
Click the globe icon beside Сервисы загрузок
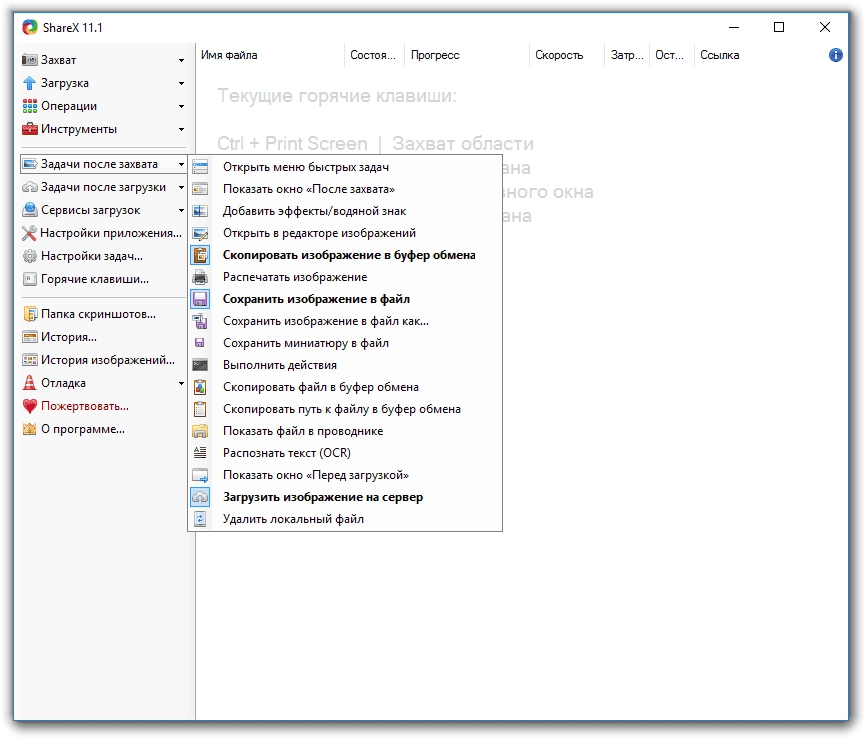[x=29, y=210]
